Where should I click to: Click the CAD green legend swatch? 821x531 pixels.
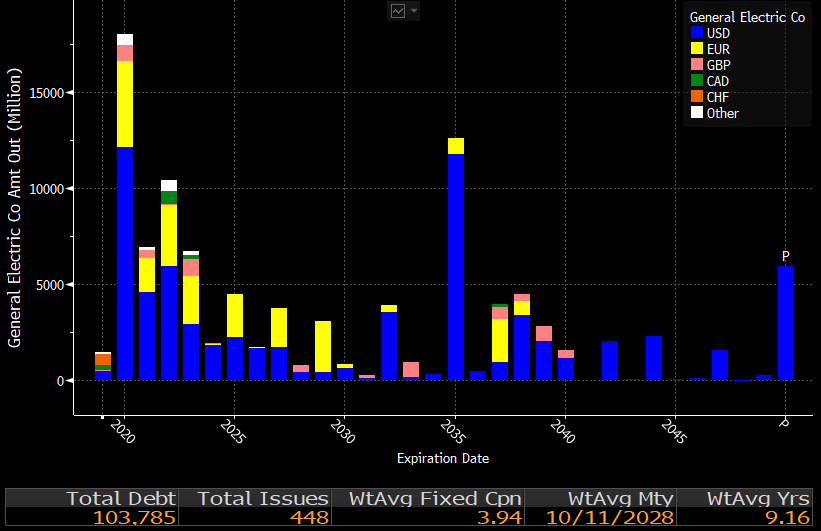[x=696, y=81]
